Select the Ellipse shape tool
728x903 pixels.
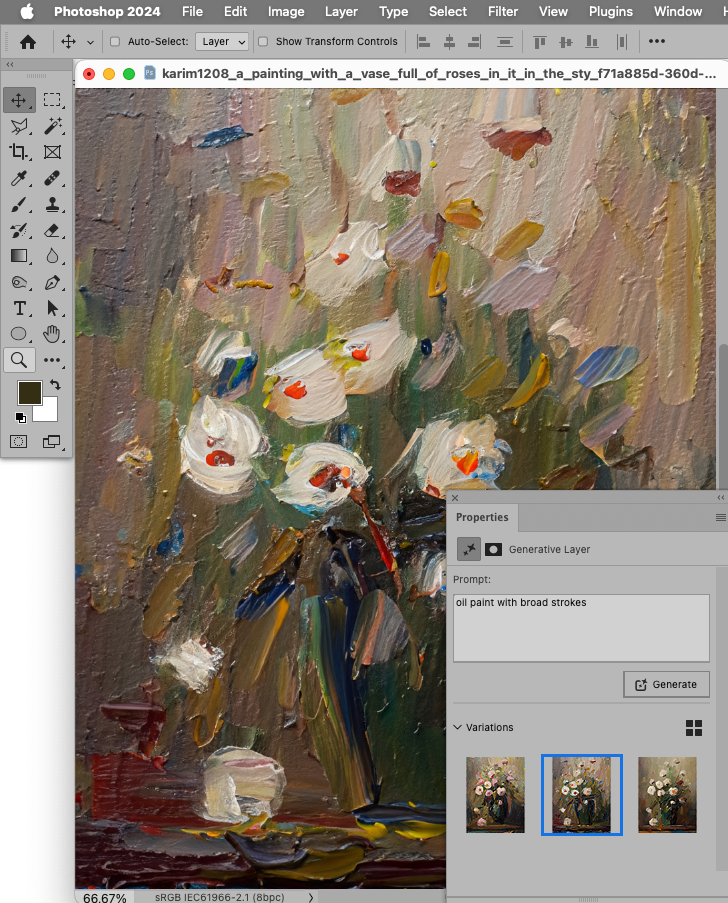(19, 334)
